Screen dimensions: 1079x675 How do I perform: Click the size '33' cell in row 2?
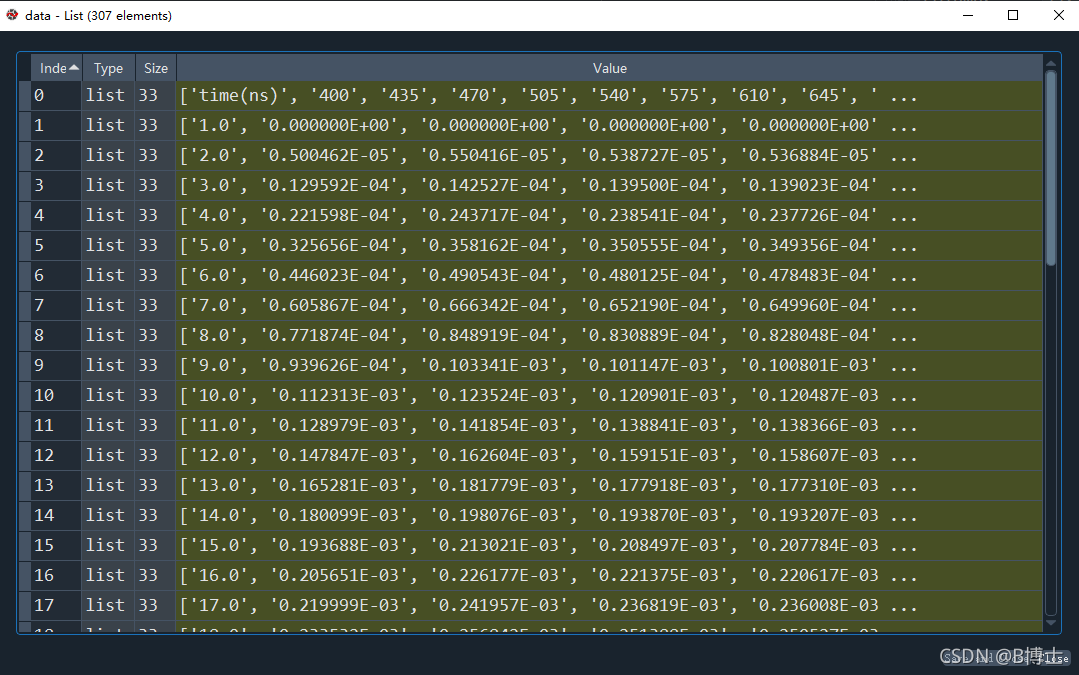click(156, 156)
